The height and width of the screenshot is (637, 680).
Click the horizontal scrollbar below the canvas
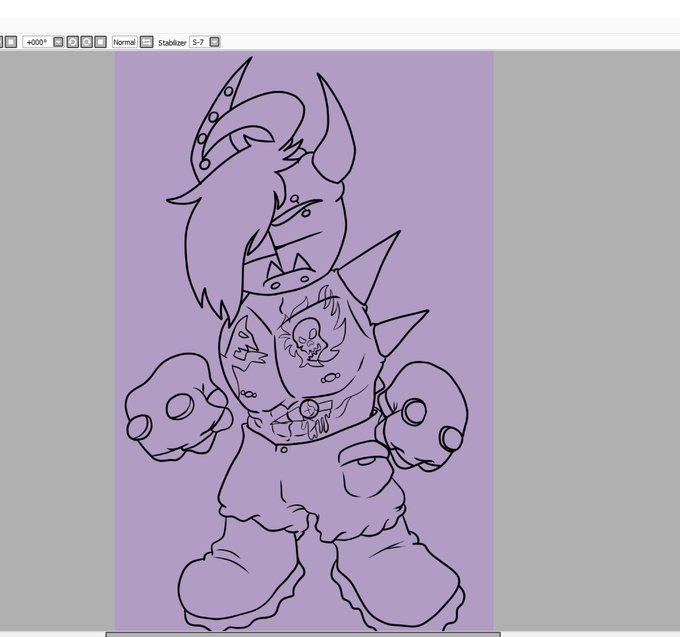(303, 634)
